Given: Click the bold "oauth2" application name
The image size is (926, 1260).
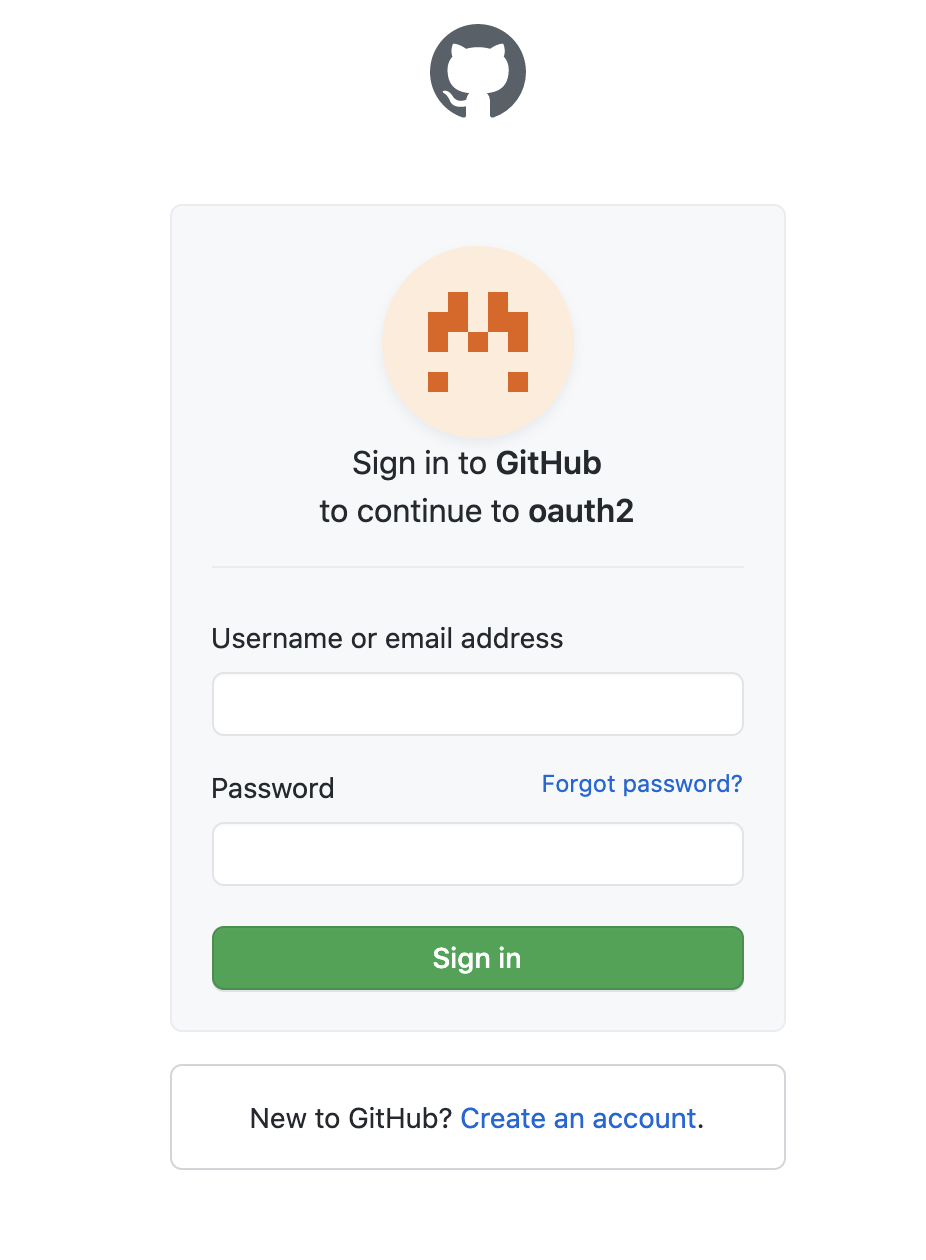Looking at the screenshot, I should pyautogui.click(x=581, y=512).
